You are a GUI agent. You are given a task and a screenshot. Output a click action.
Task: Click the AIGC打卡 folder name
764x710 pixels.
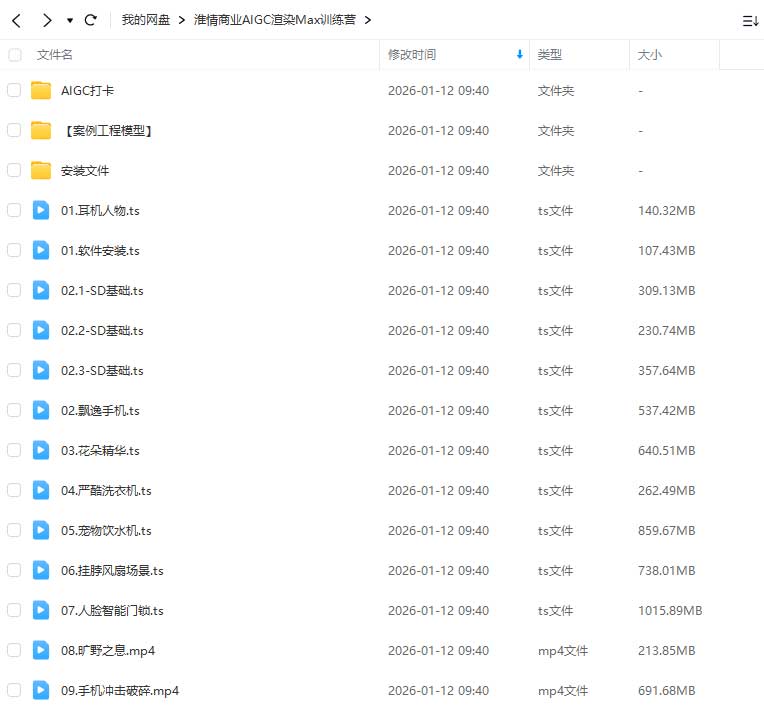88,91
